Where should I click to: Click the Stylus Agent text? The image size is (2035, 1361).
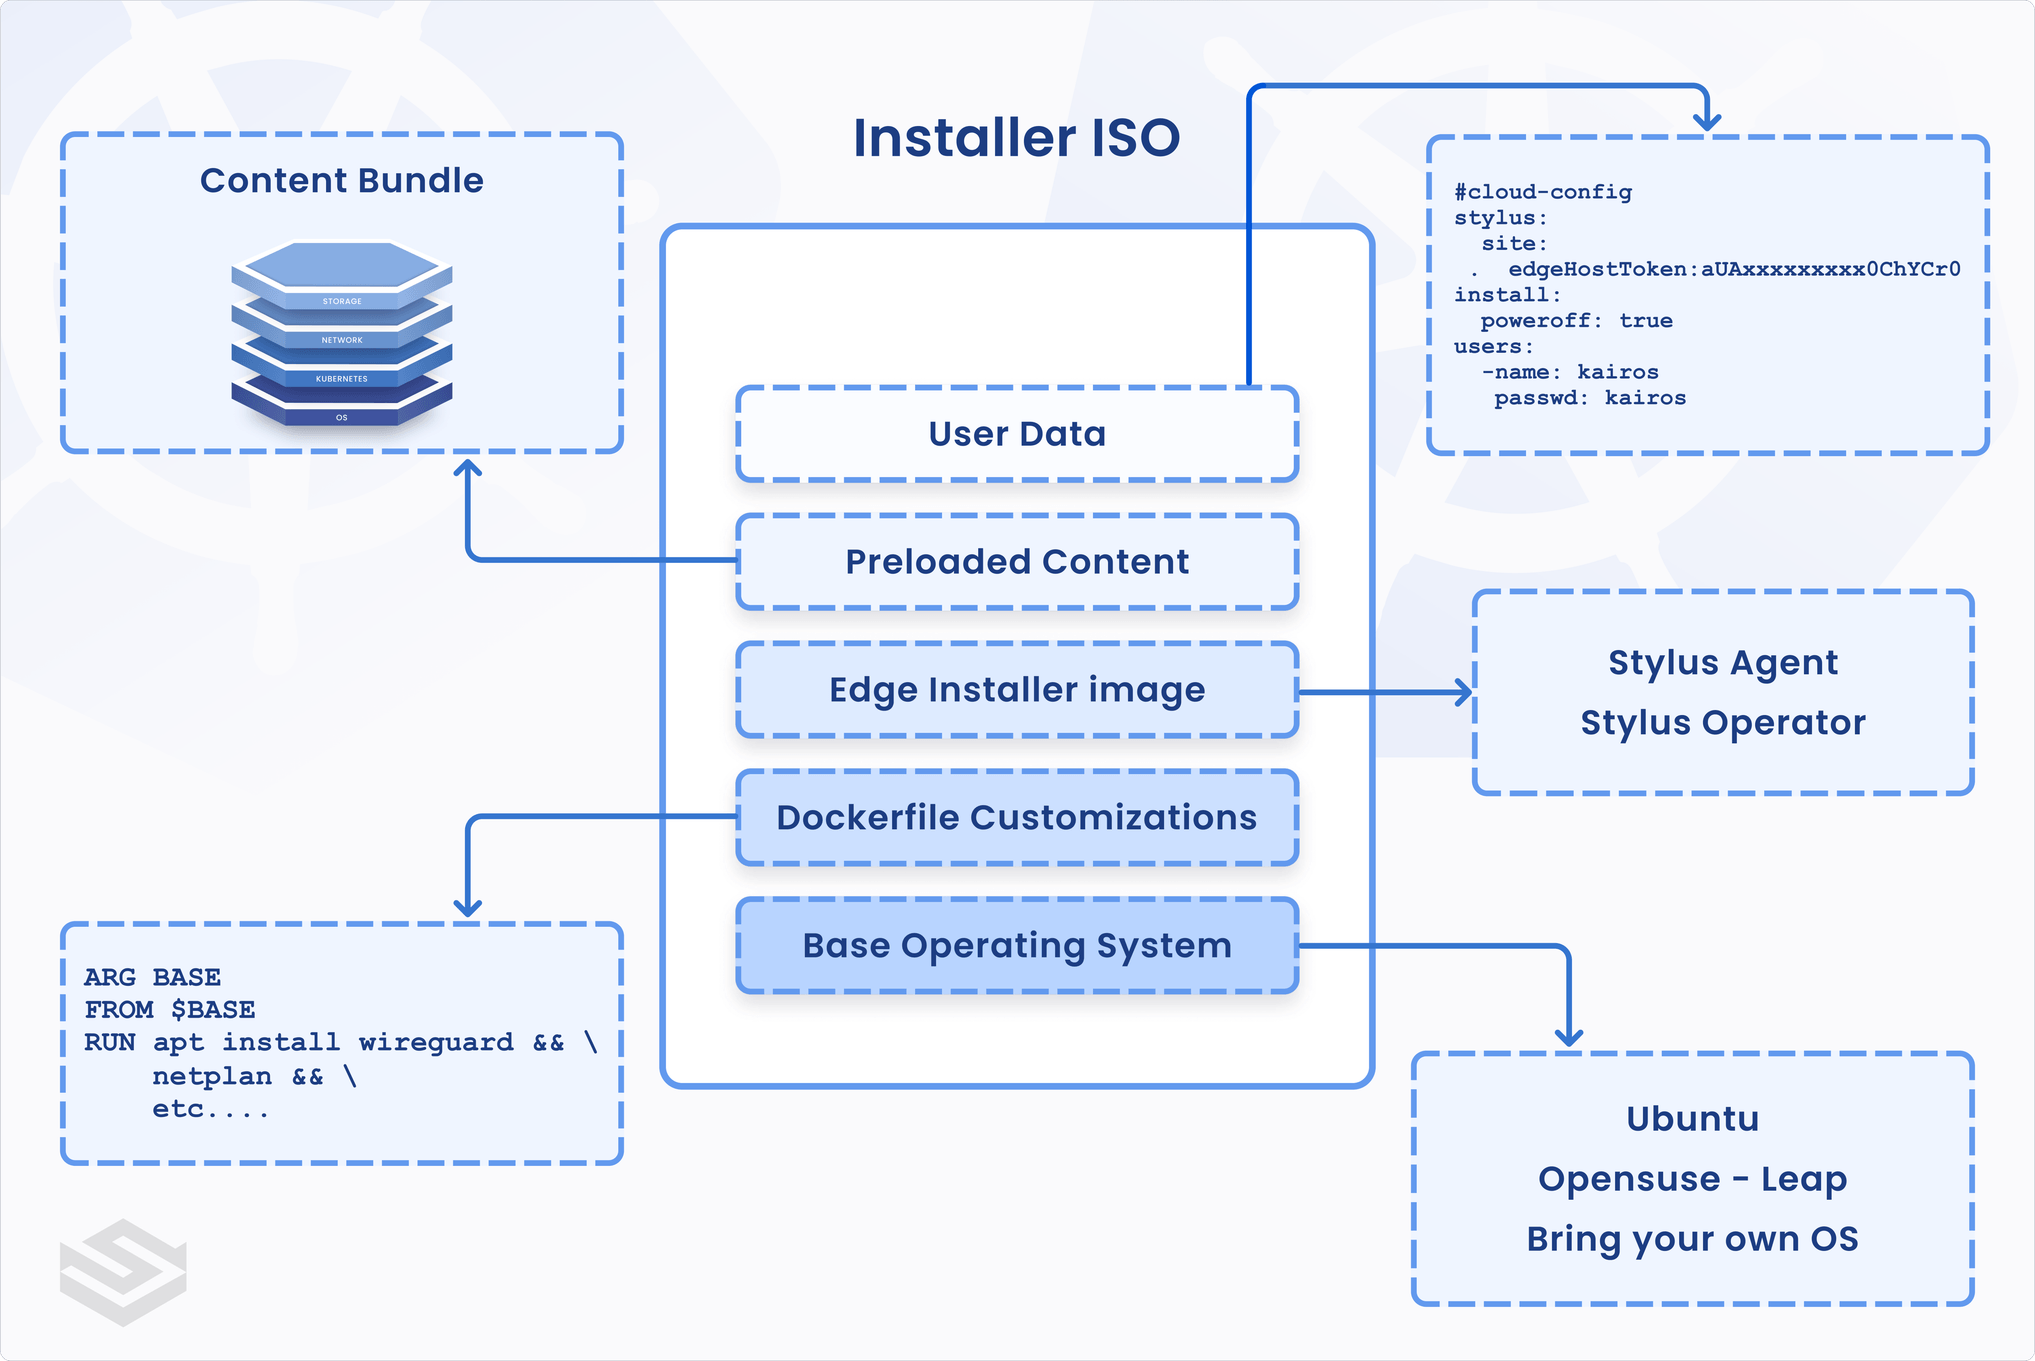coord(1723,664)
